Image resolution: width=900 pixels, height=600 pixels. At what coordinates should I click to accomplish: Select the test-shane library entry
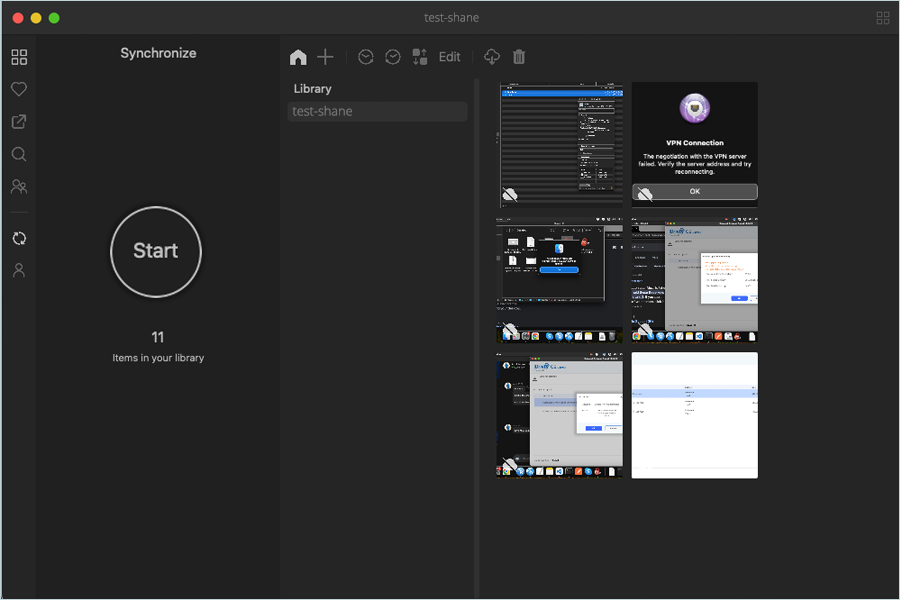[x=377, y=111]
